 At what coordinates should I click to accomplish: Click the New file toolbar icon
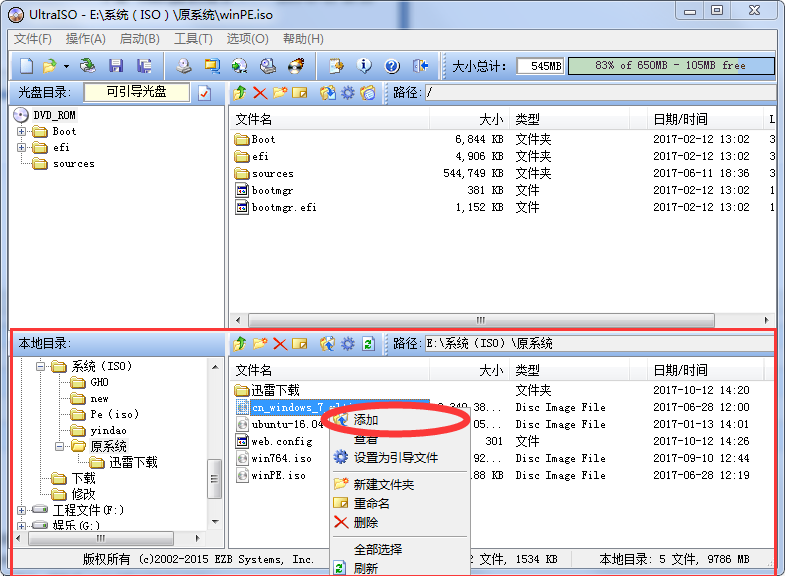pos(26,66)
